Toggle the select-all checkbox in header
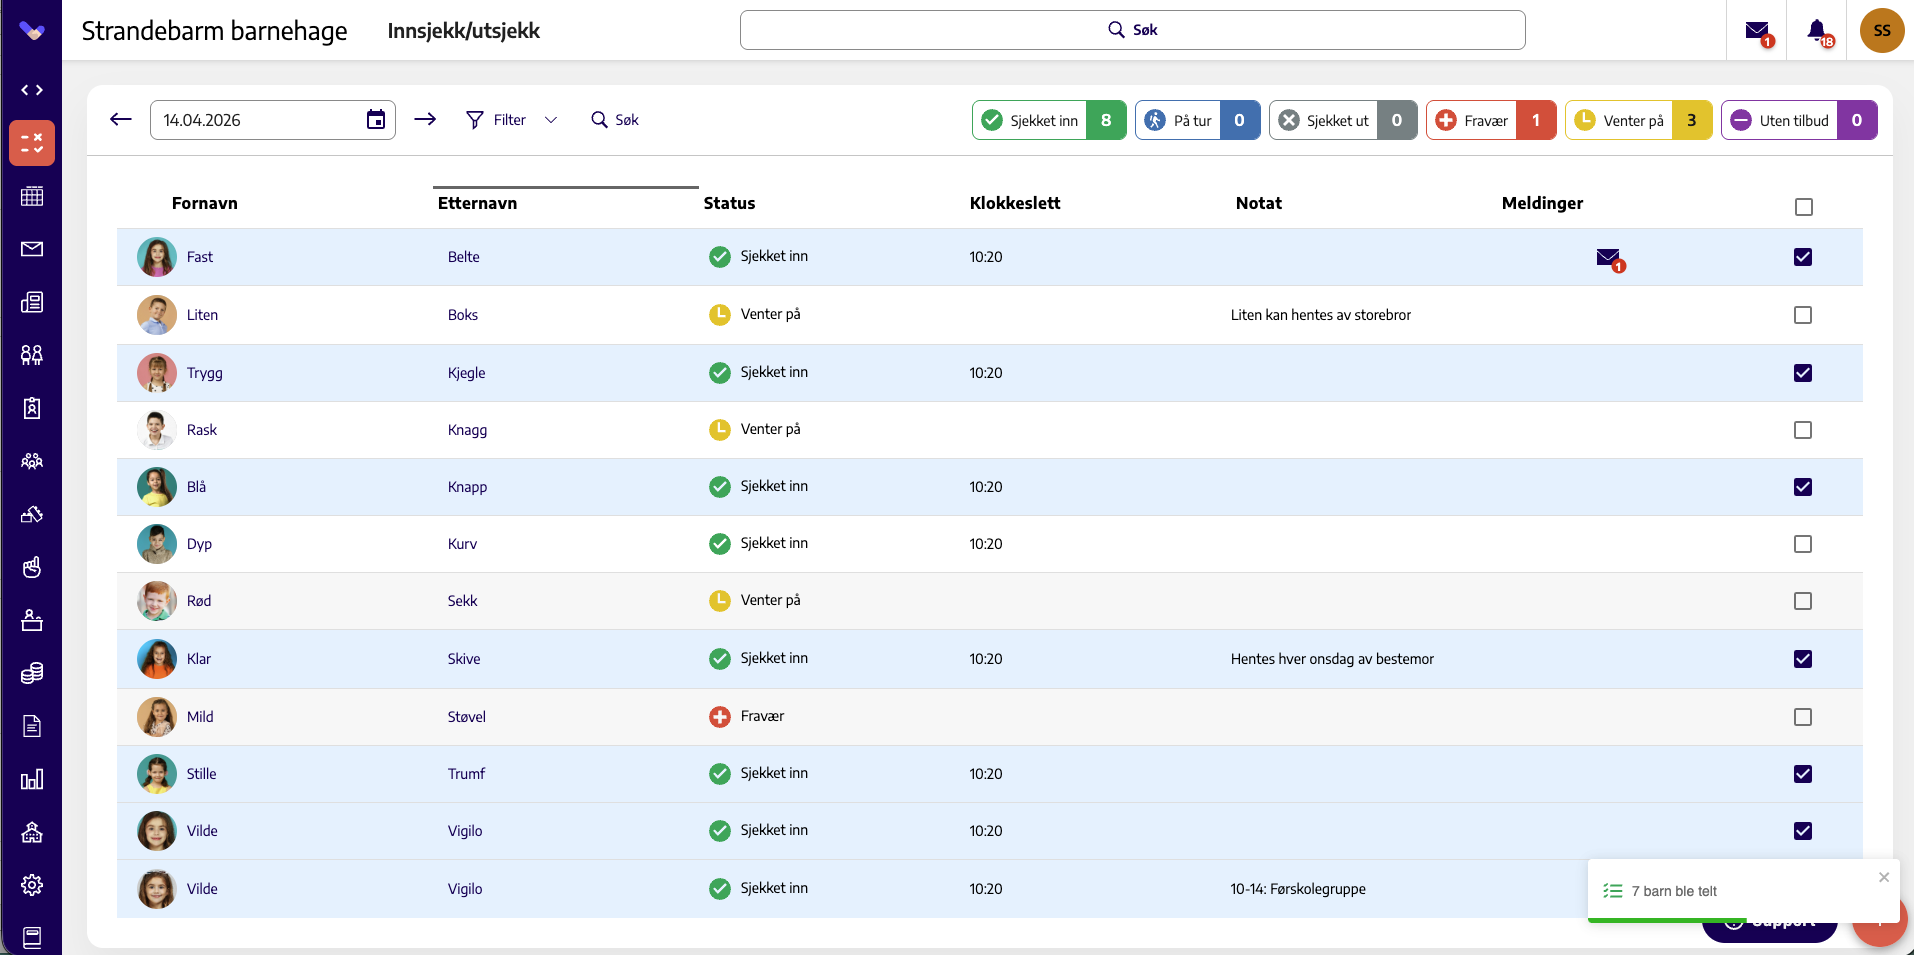This screenshot has width=1914, height=955. coord(1804,207)
